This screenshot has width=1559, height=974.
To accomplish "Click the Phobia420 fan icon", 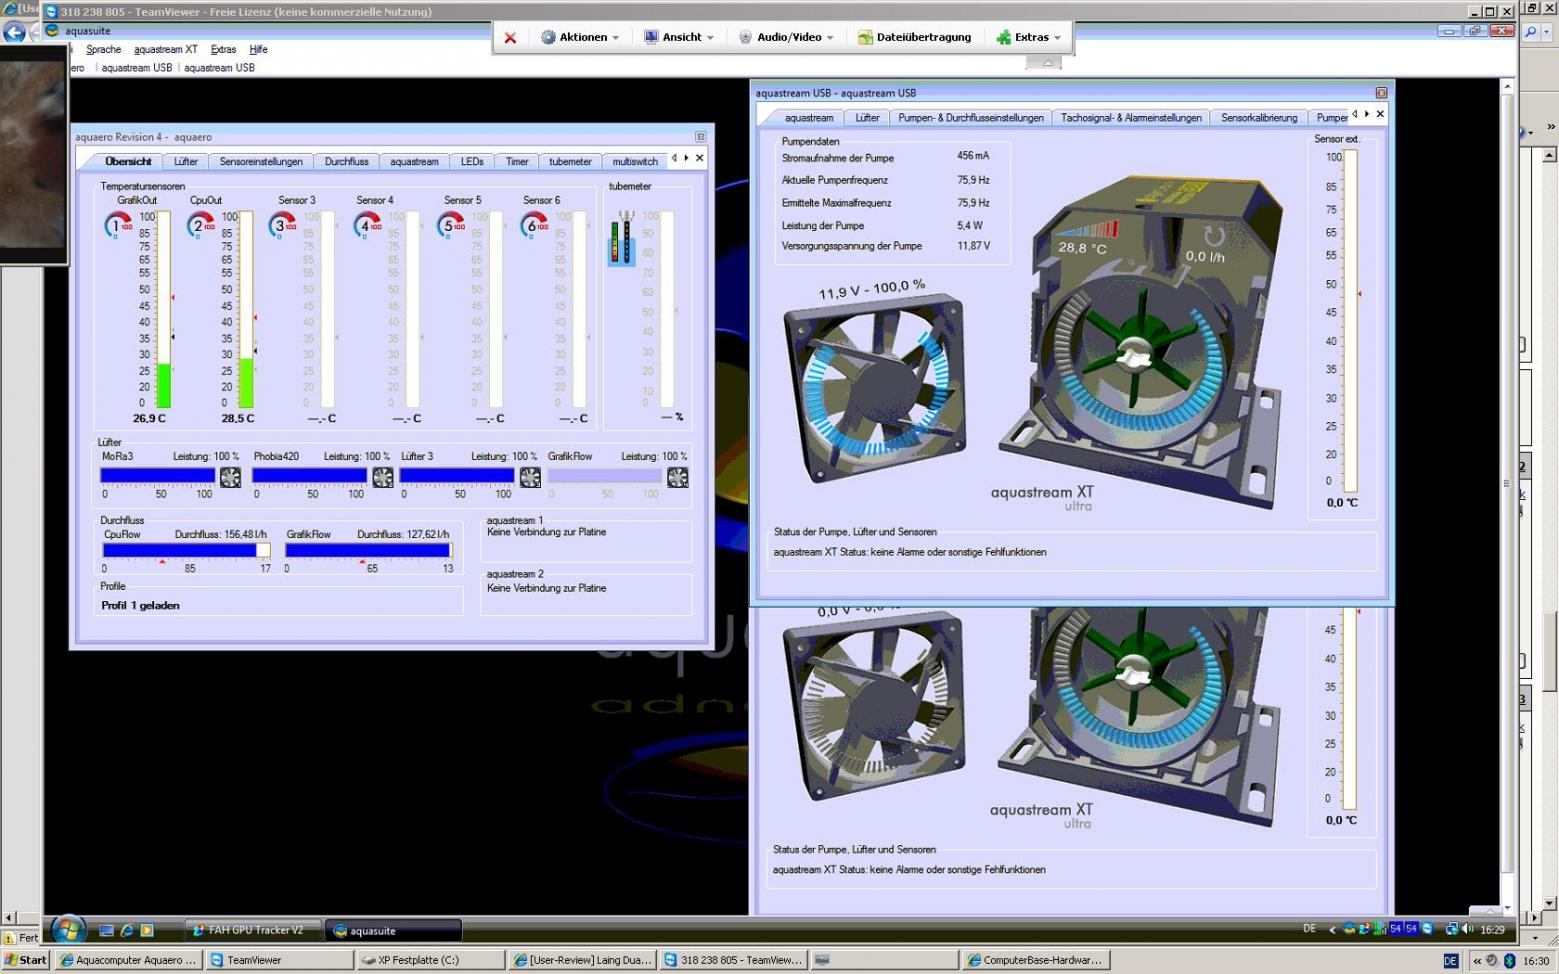I will [382, 477].
